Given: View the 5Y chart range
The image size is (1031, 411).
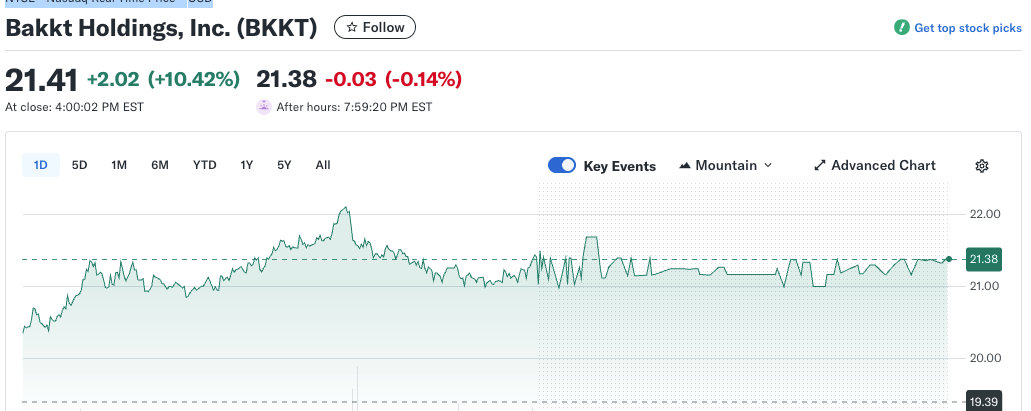Looking at the screenshot, I should coord(284,165).
